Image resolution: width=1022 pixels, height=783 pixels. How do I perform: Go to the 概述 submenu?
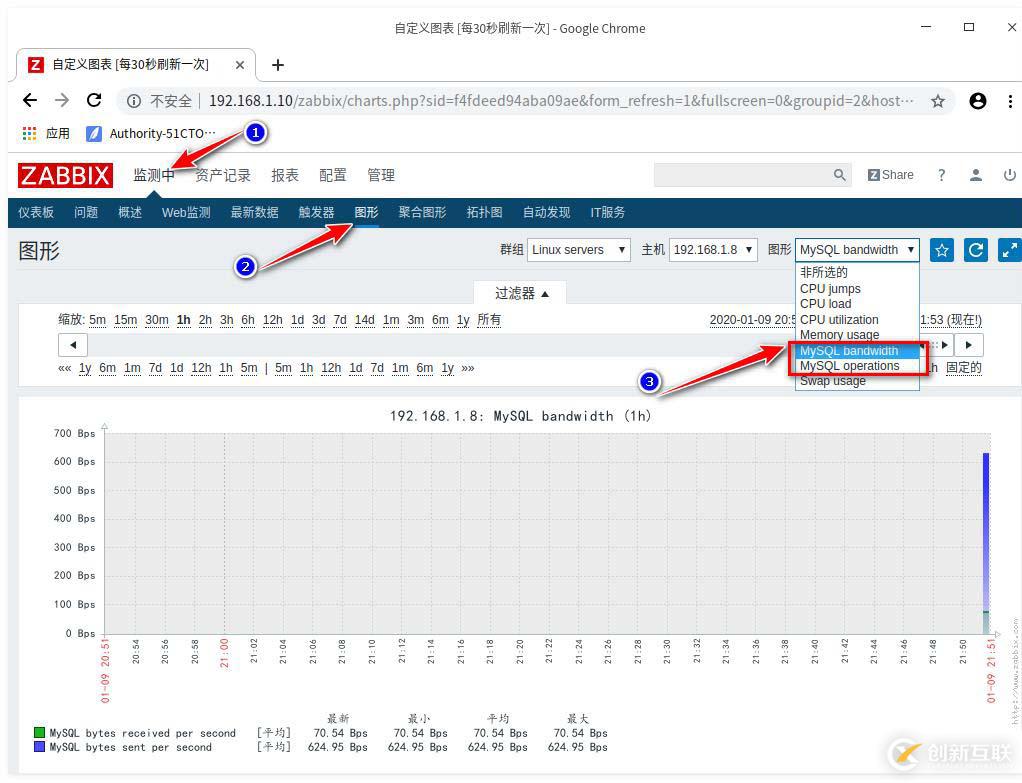(130, 212)
